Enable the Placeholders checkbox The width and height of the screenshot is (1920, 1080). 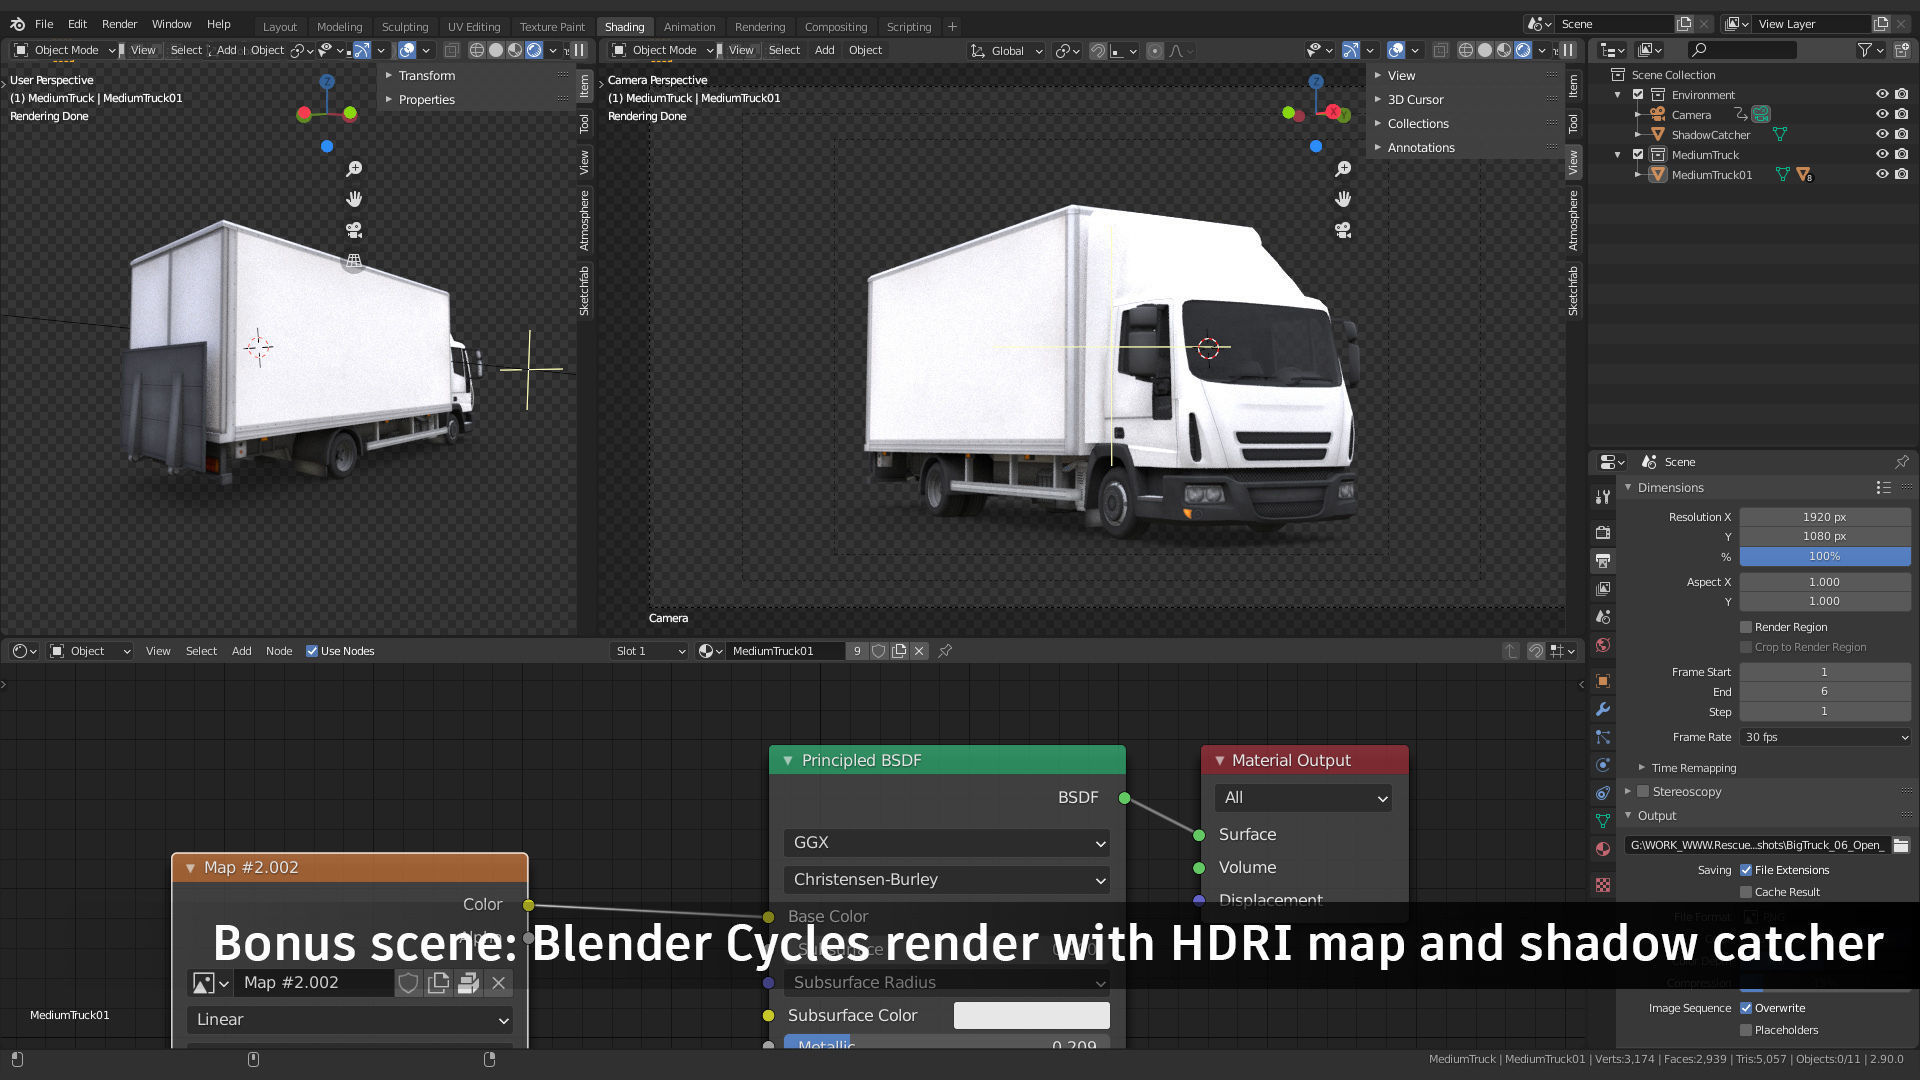click(1746, 1030)
